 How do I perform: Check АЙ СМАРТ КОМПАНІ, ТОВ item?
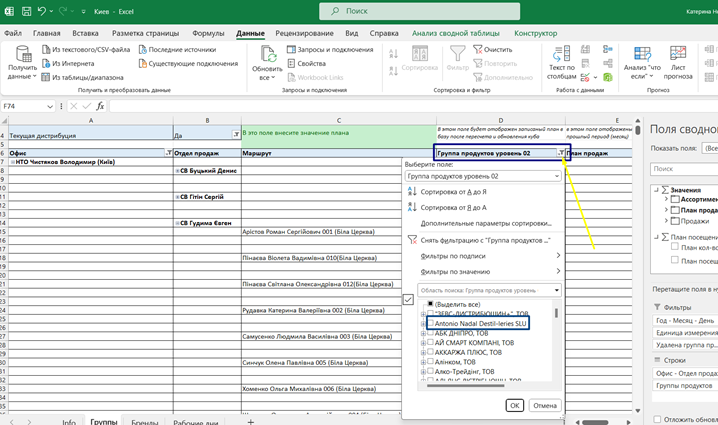430,342
